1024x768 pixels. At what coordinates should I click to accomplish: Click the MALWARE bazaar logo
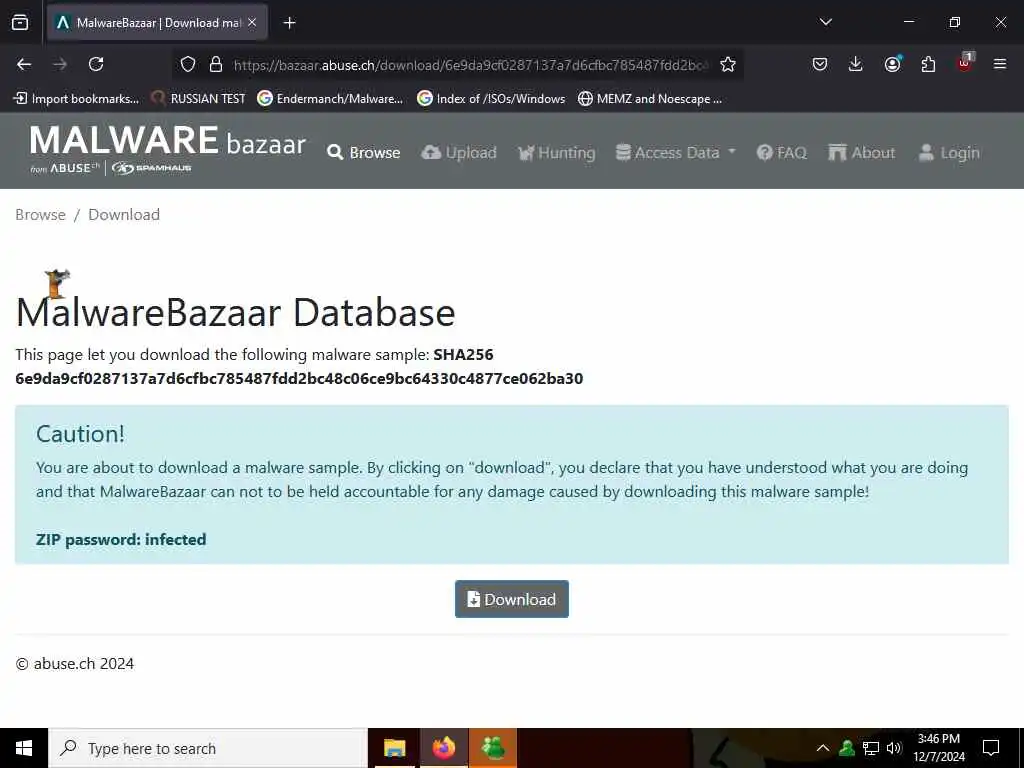167,150
